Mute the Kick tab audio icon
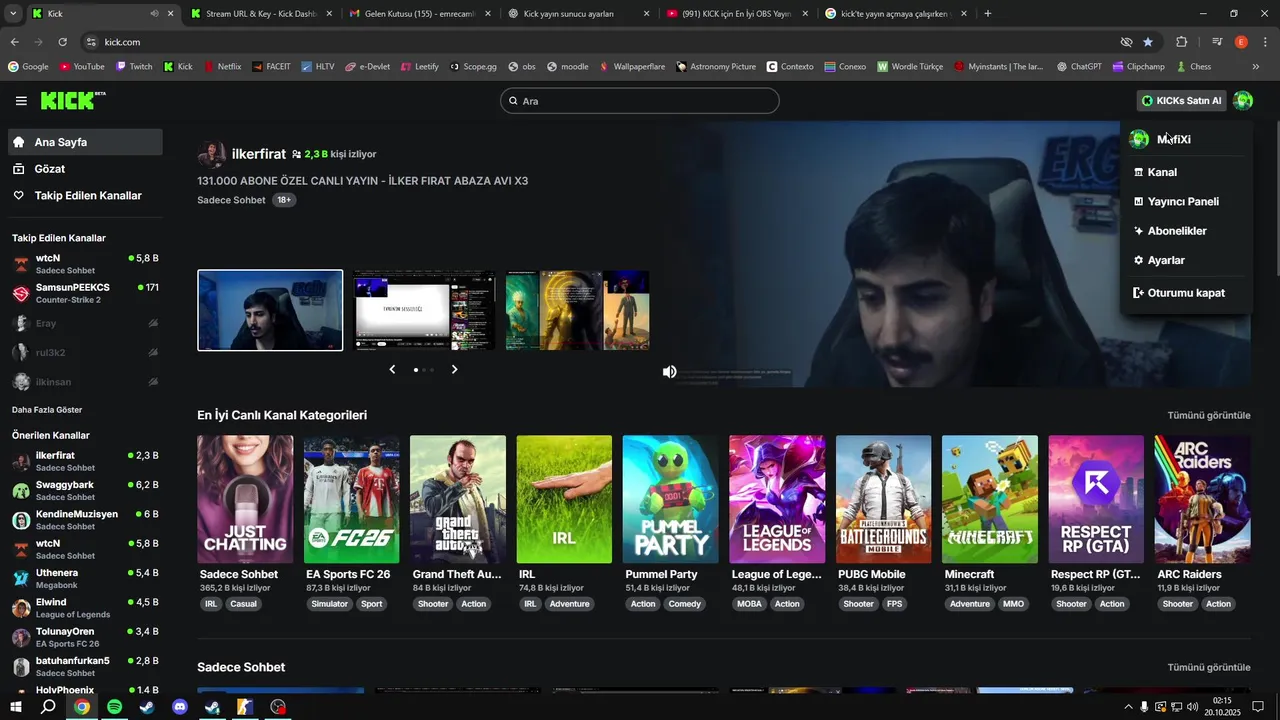 click(154, 14)
